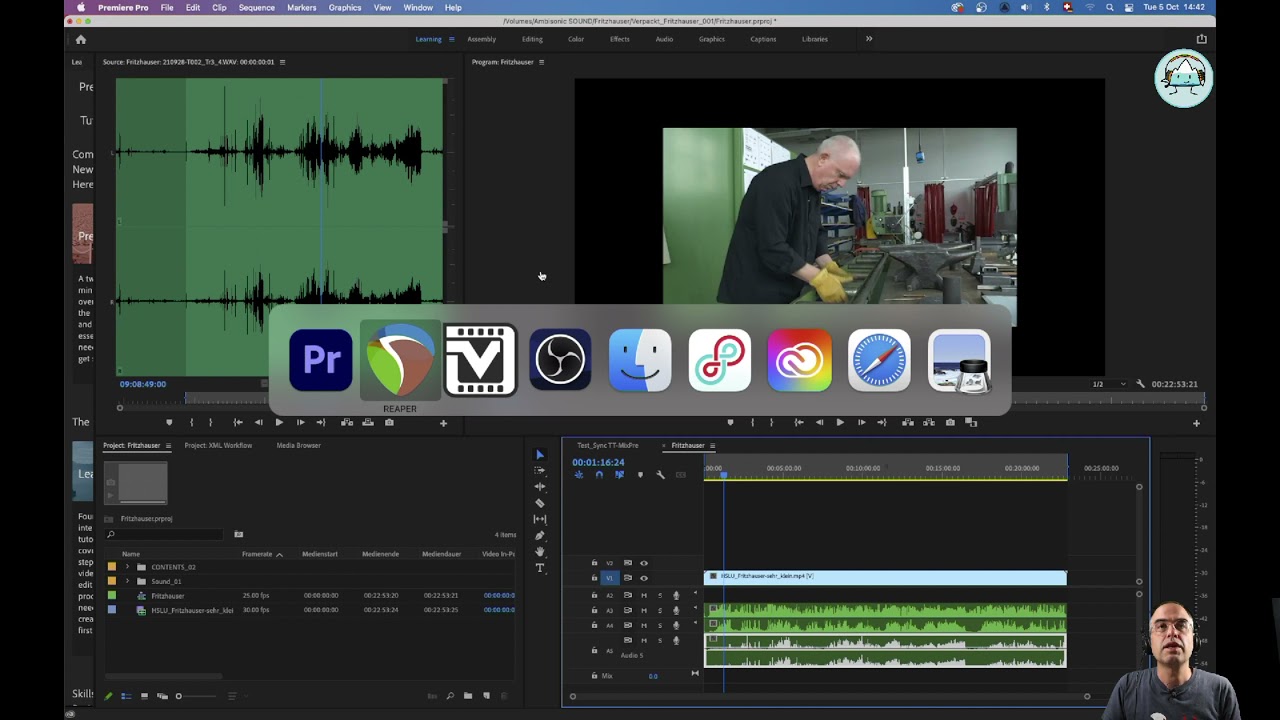
Task: Enable voice-over record on A2
Action: 676,595
